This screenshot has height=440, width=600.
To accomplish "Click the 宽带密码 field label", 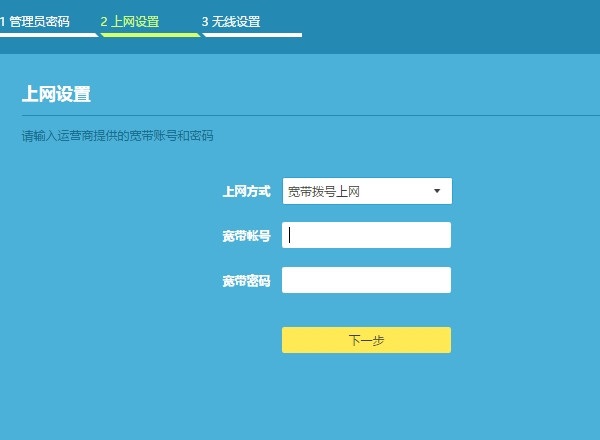I will pyautogui.click(x=246, y=281).
